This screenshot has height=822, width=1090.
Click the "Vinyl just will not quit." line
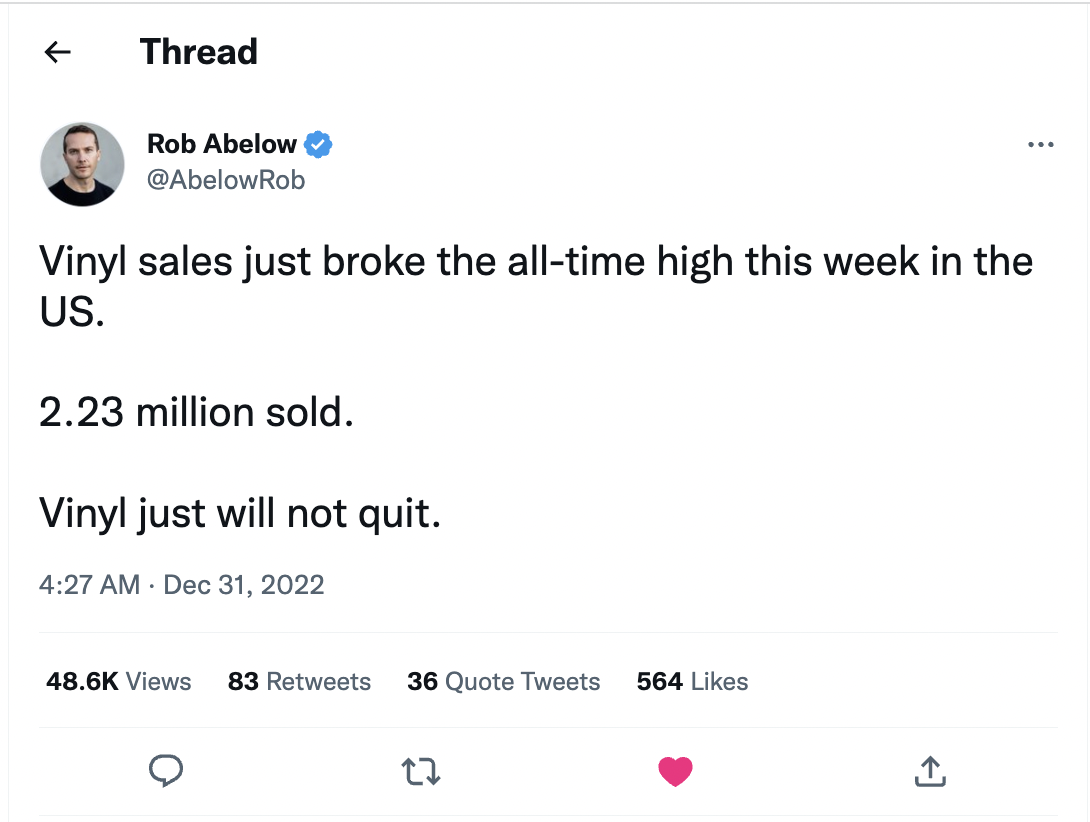(240, 514)
